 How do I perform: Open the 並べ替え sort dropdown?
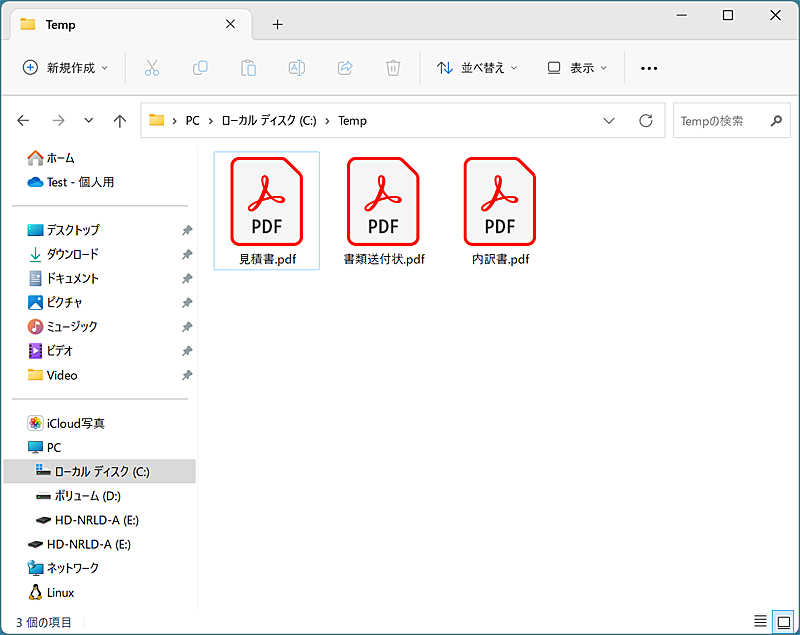(x=476, y=68)
